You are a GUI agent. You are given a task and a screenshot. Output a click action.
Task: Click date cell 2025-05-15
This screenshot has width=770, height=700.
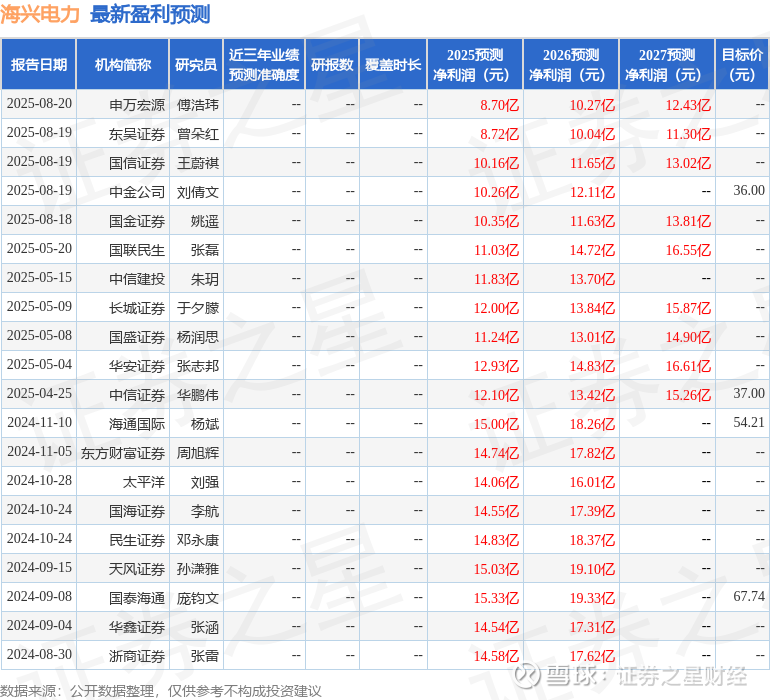(x=39, y=278)
